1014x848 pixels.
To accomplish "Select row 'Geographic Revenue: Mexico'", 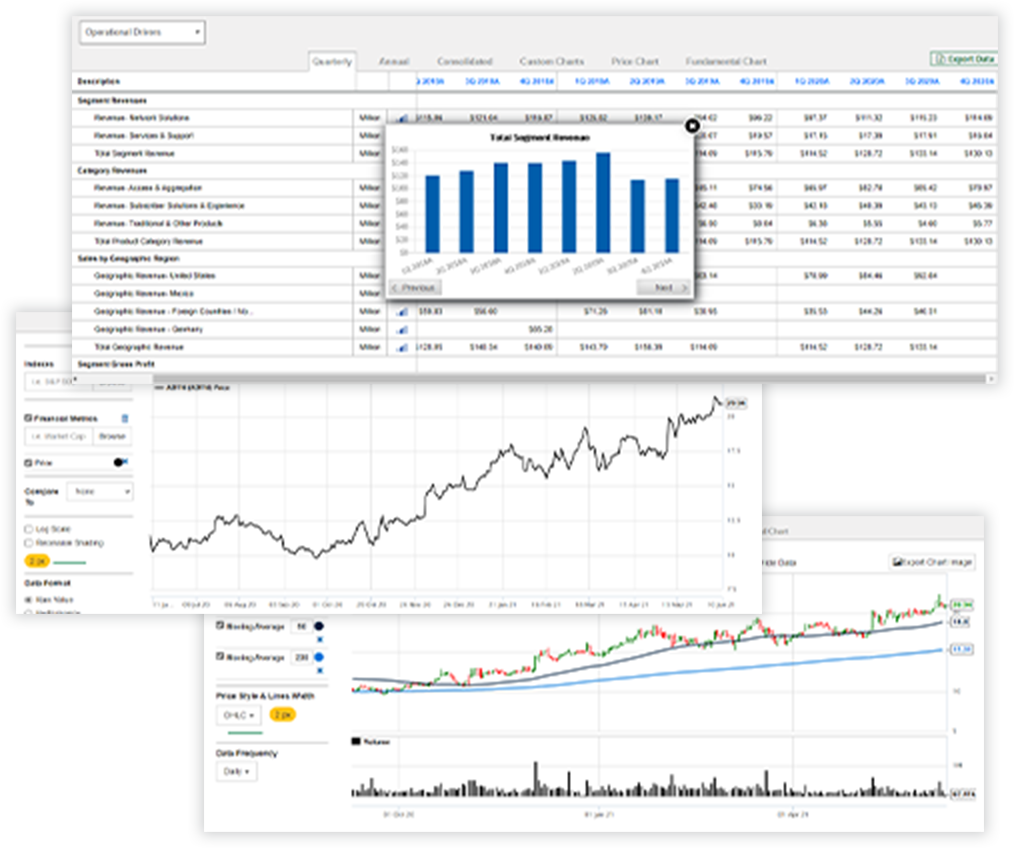I will coord(144,294).
